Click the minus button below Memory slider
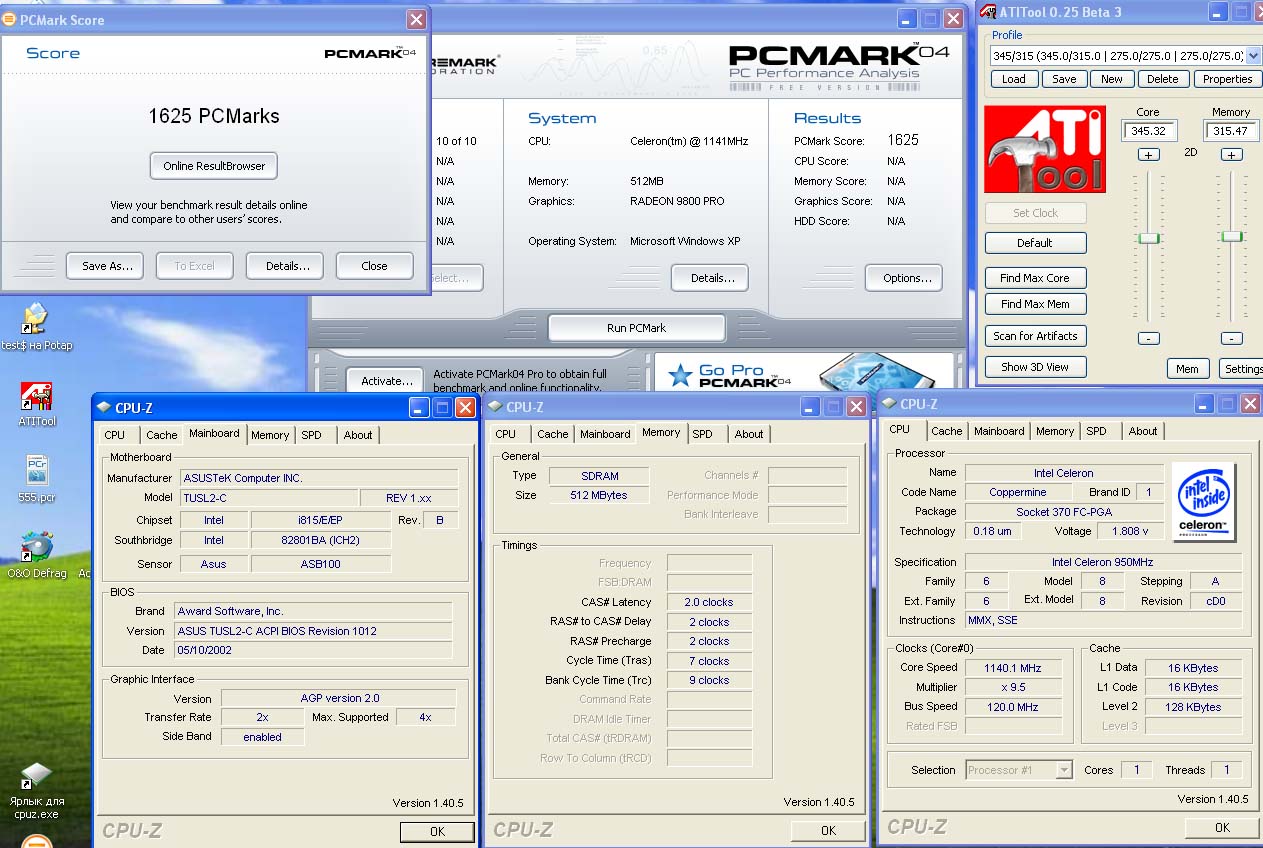Image resolution: width=1263 pixels, height=848 pixels. [x=1232, y=338]
